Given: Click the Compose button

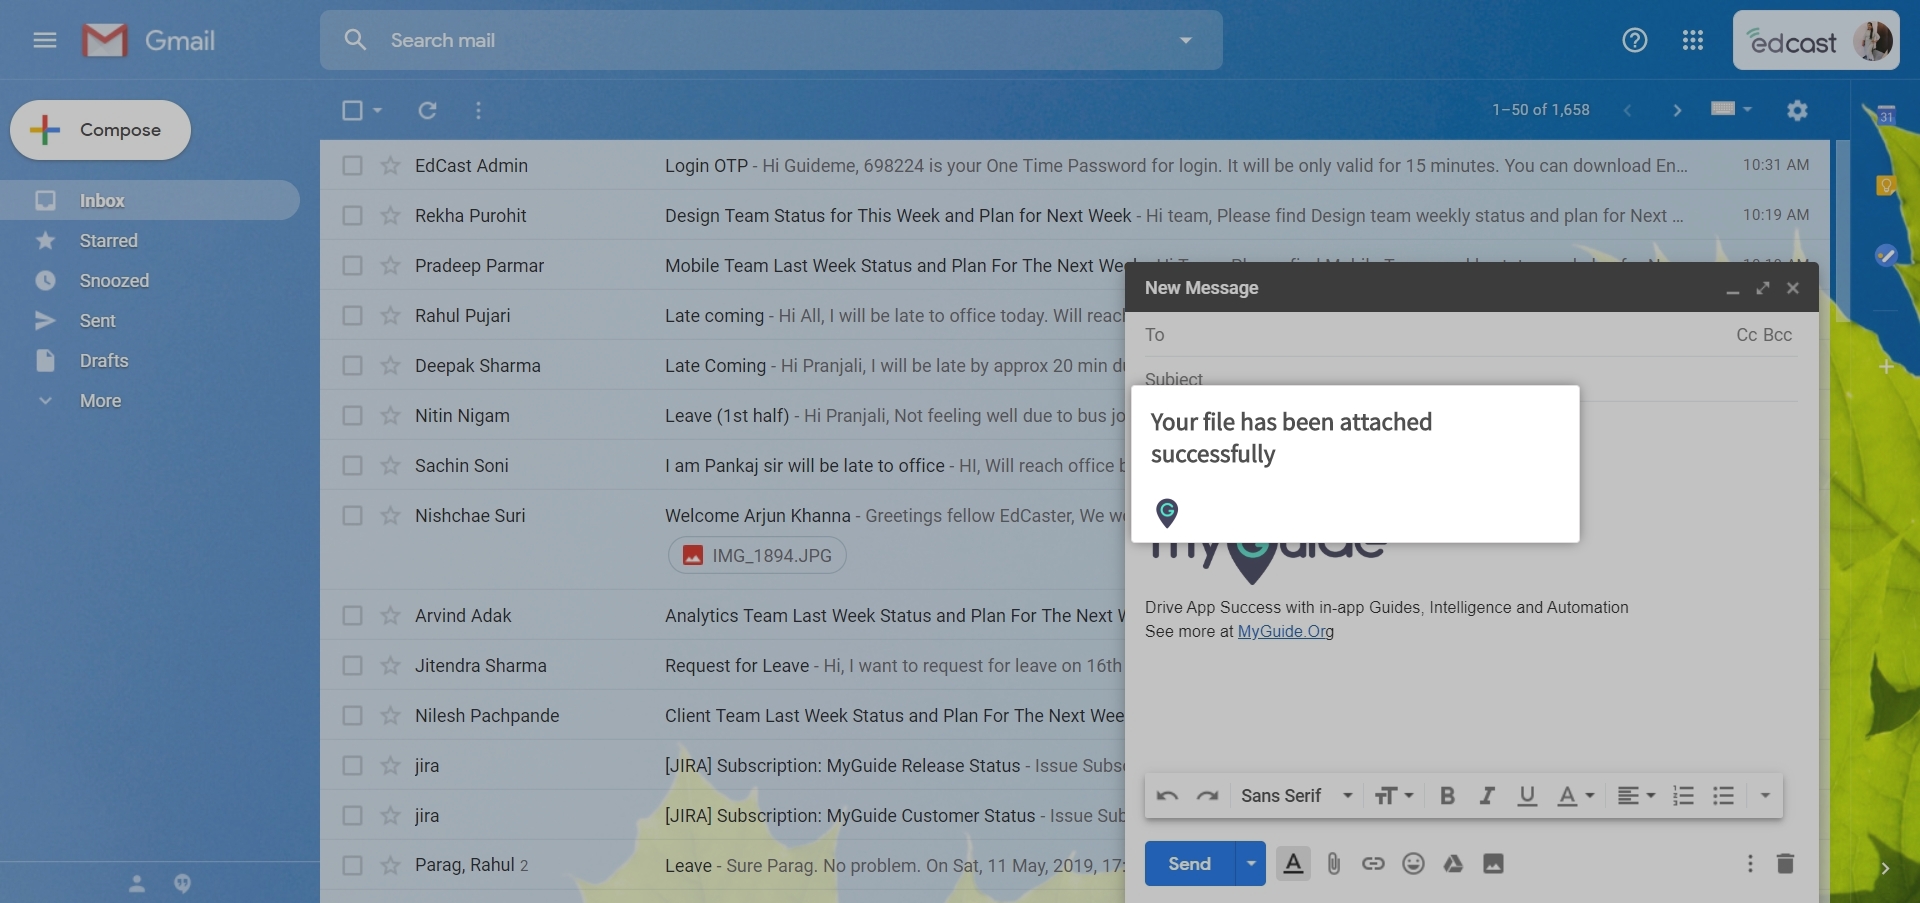Looking at the screenshot, I should click(x=100, y=130).
